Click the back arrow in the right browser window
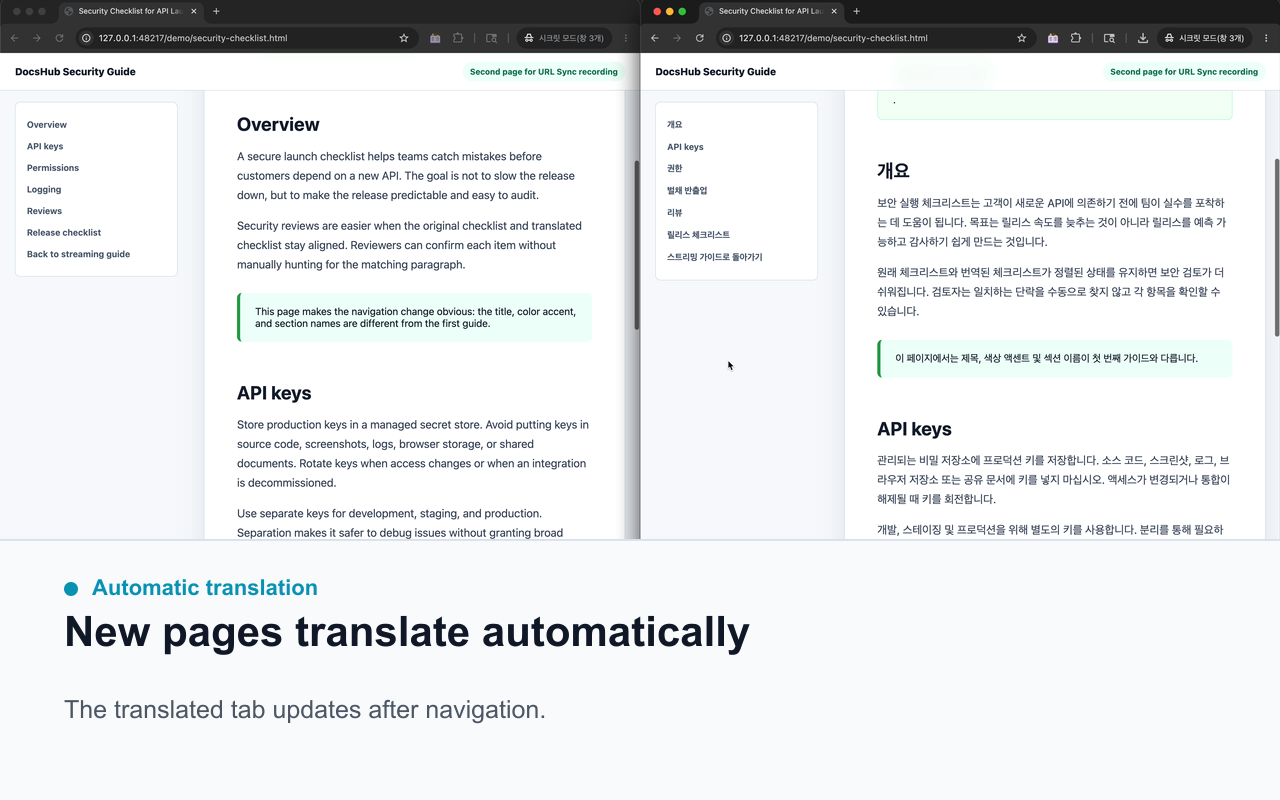Screen dimensions: 1280x800 (x=655, y=38)
